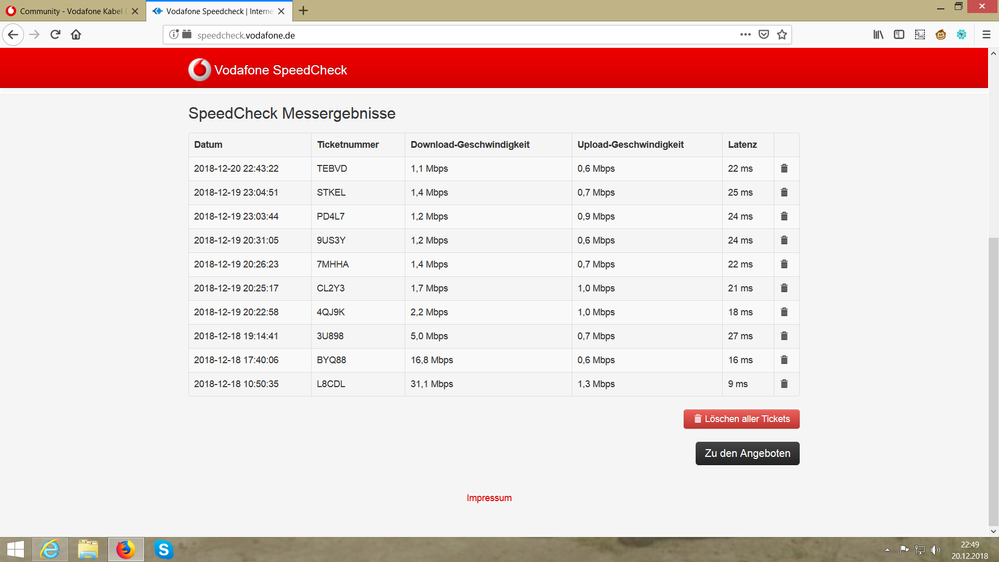
Task: Delete ticket 7MHHA via trash icon
Action: pyautogui.click(x=784, y=264)
